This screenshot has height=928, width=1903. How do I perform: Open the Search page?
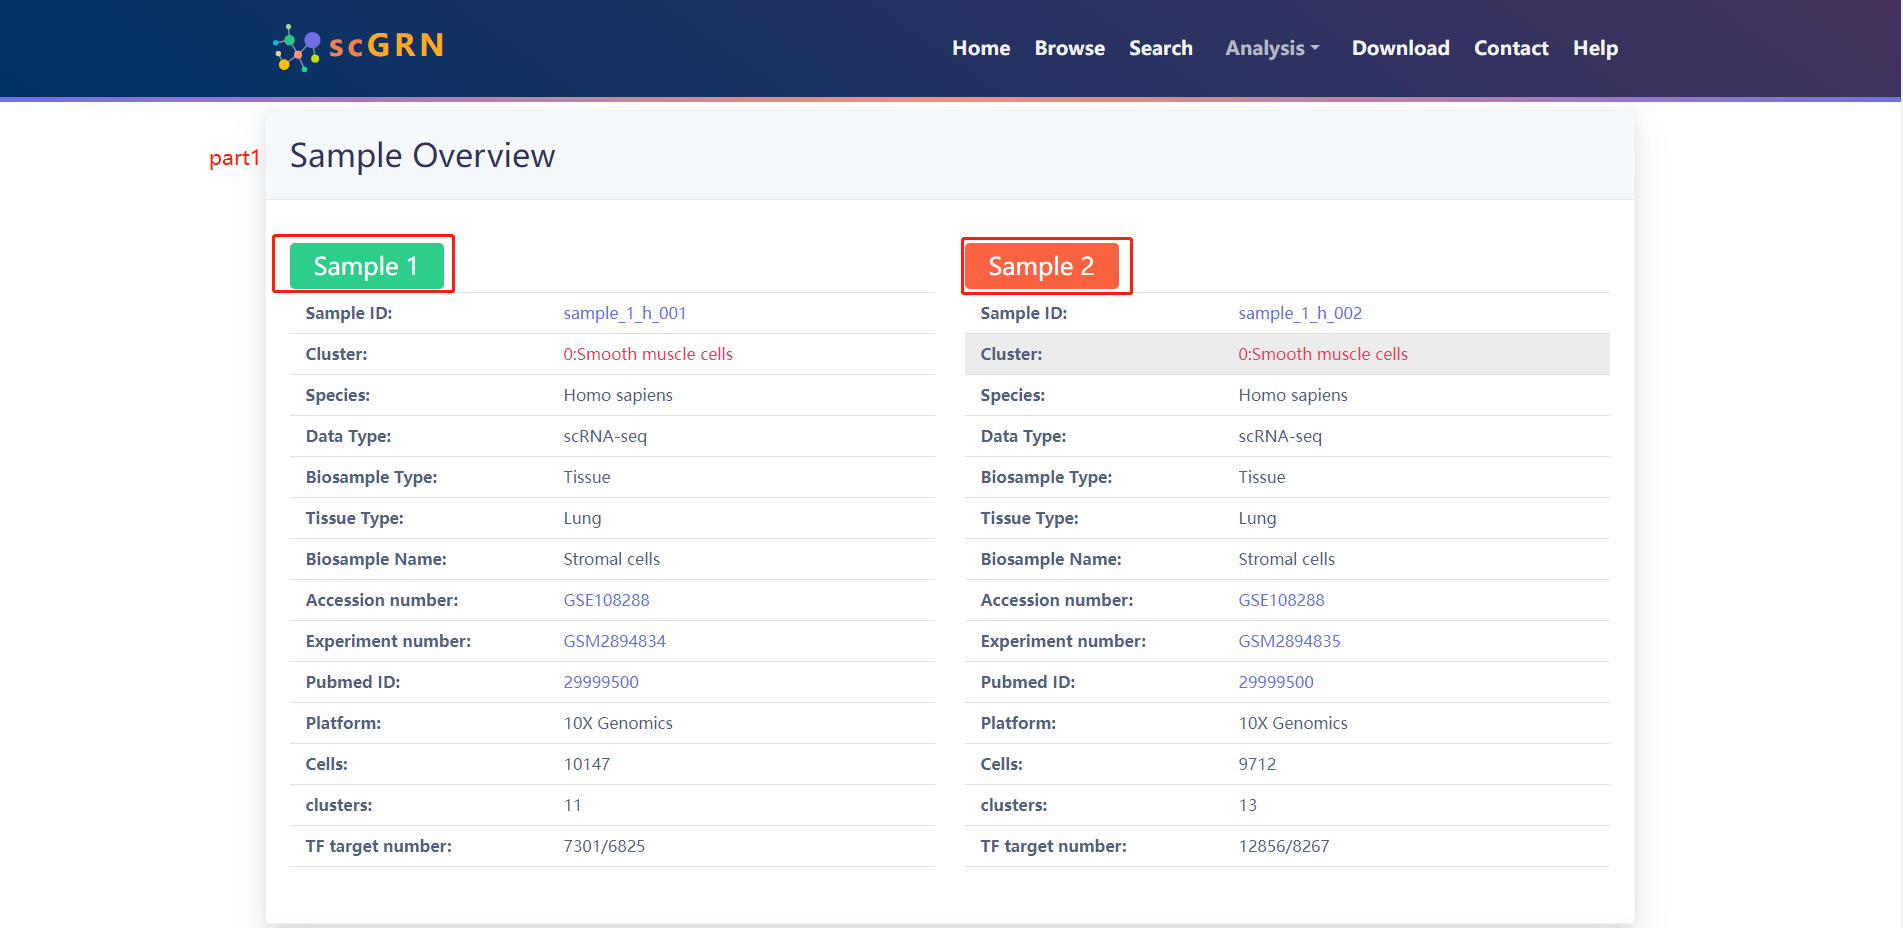(x=1160, y=48)
